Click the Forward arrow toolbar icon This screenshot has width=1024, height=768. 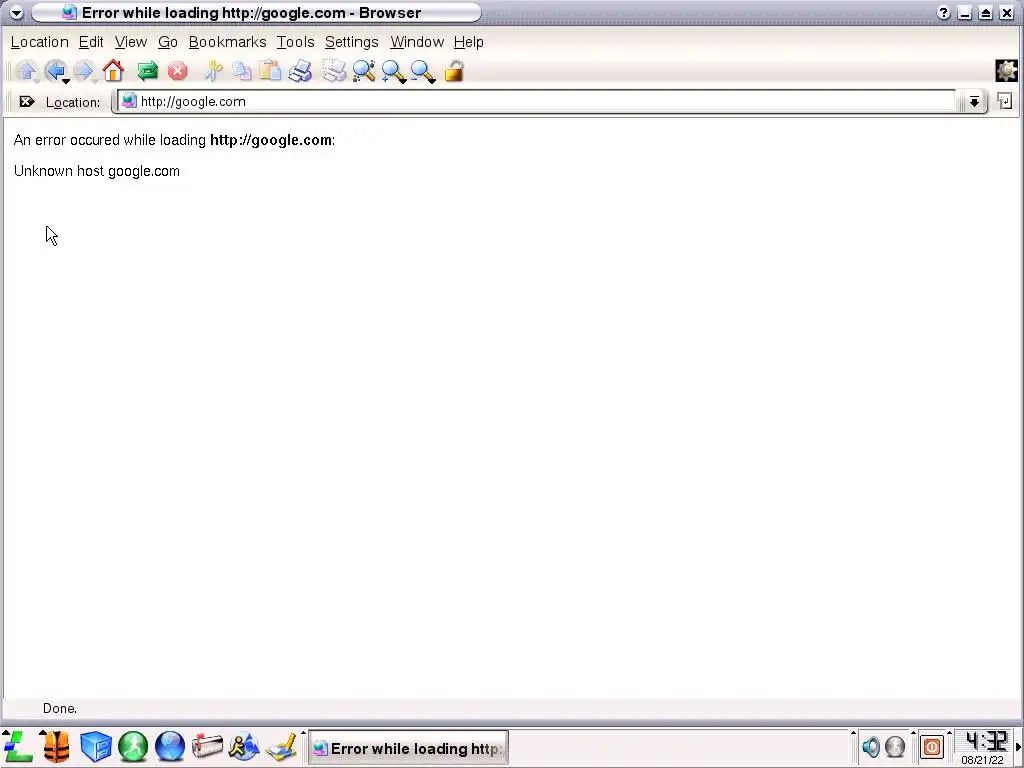[x=84, y=71]
